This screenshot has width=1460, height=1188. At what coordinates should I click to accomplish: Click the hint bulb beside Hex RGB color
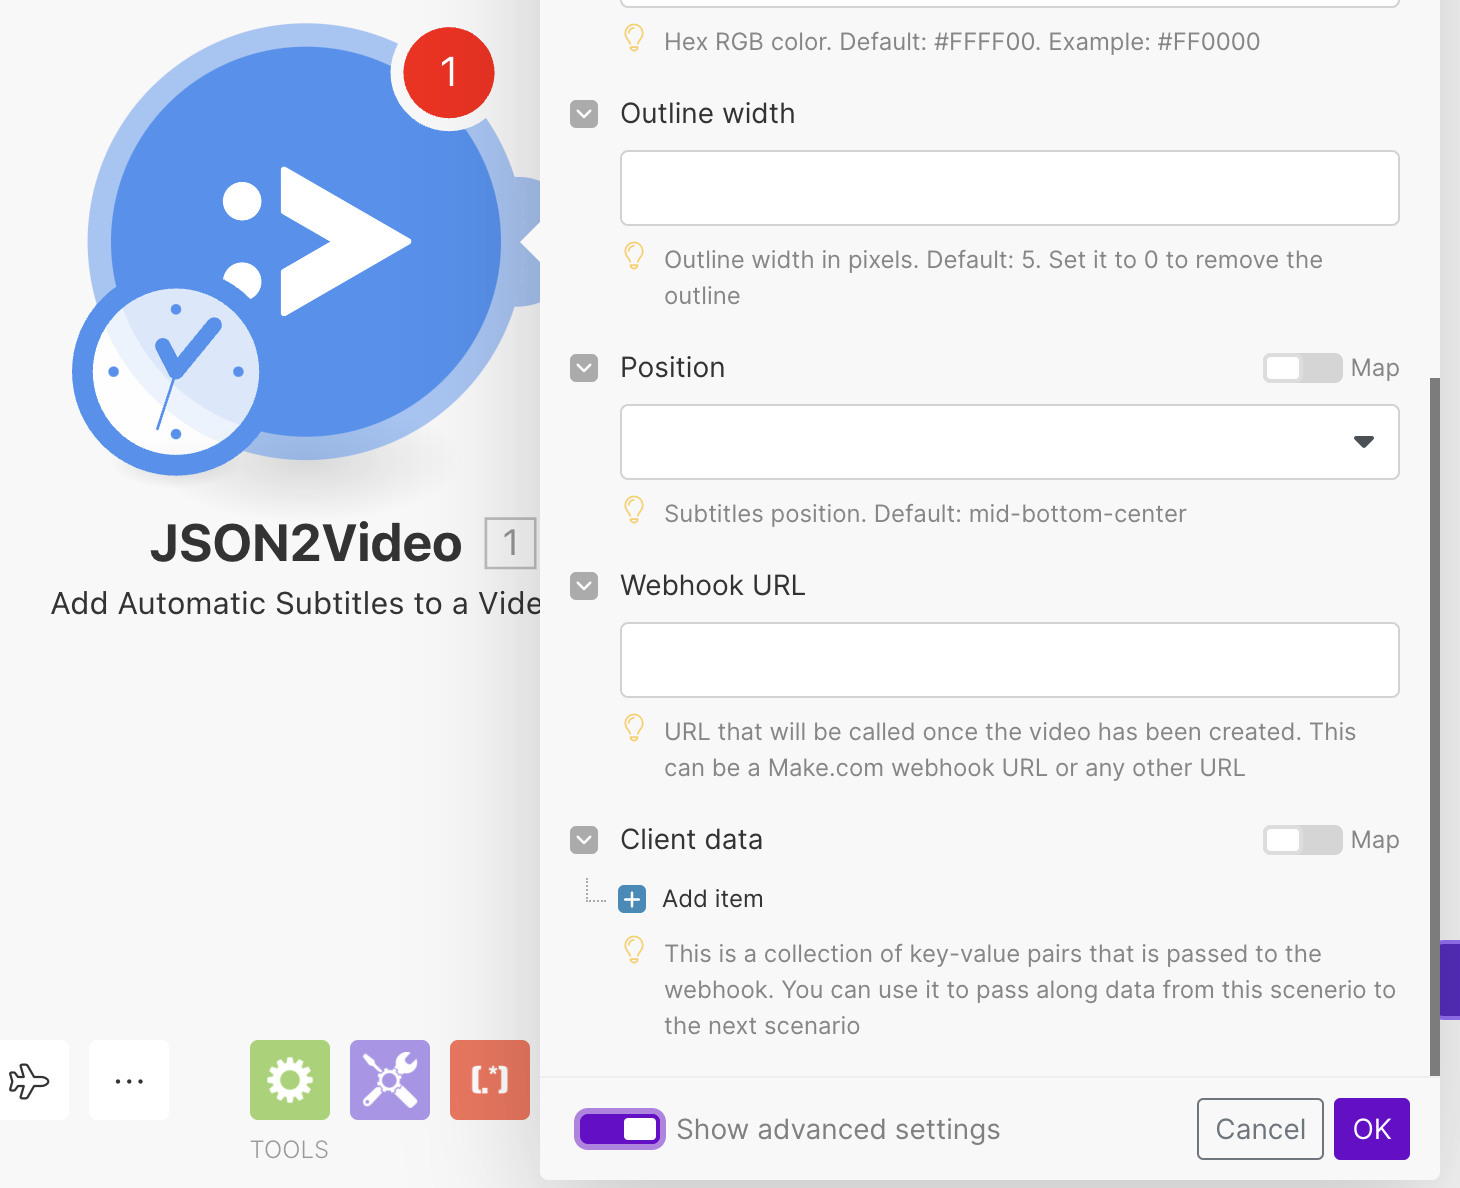coord(634,38)
